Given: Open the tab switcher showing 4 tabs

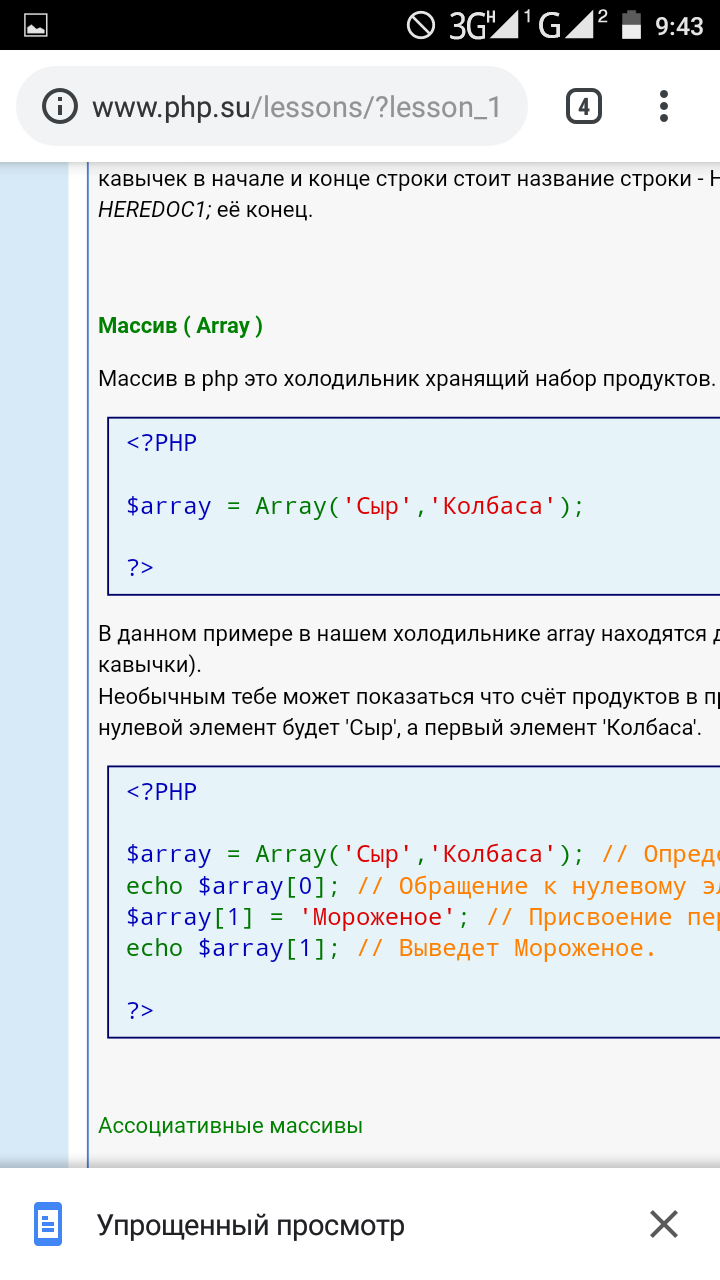Looking at the screenshot, I should 584,106.
